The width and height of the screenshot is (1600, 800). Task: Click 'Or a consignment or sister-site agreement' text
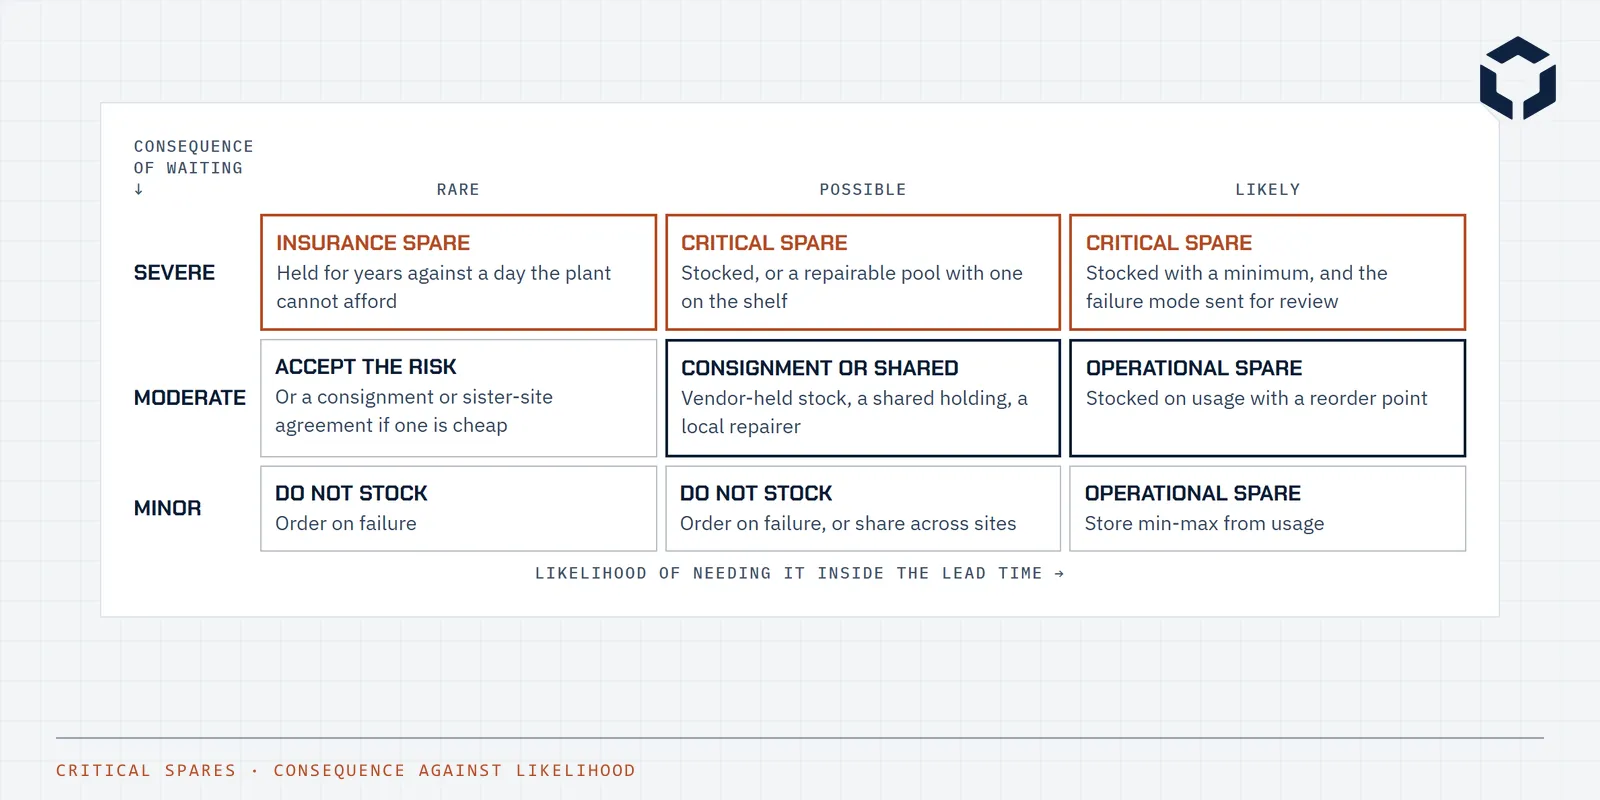pyautogui.click(x=414, y=411)
